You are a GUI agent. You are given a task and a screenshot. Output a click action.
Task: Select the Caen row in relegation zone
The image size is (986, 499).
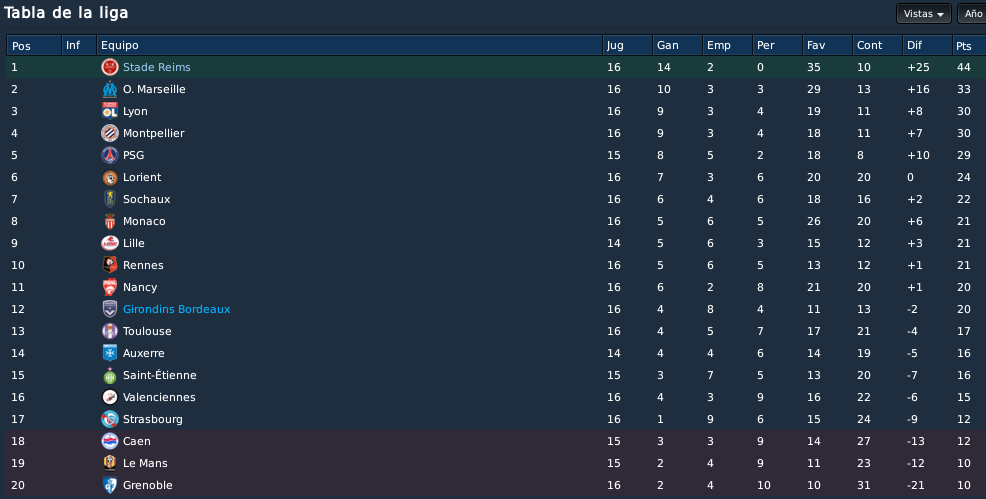496,441
